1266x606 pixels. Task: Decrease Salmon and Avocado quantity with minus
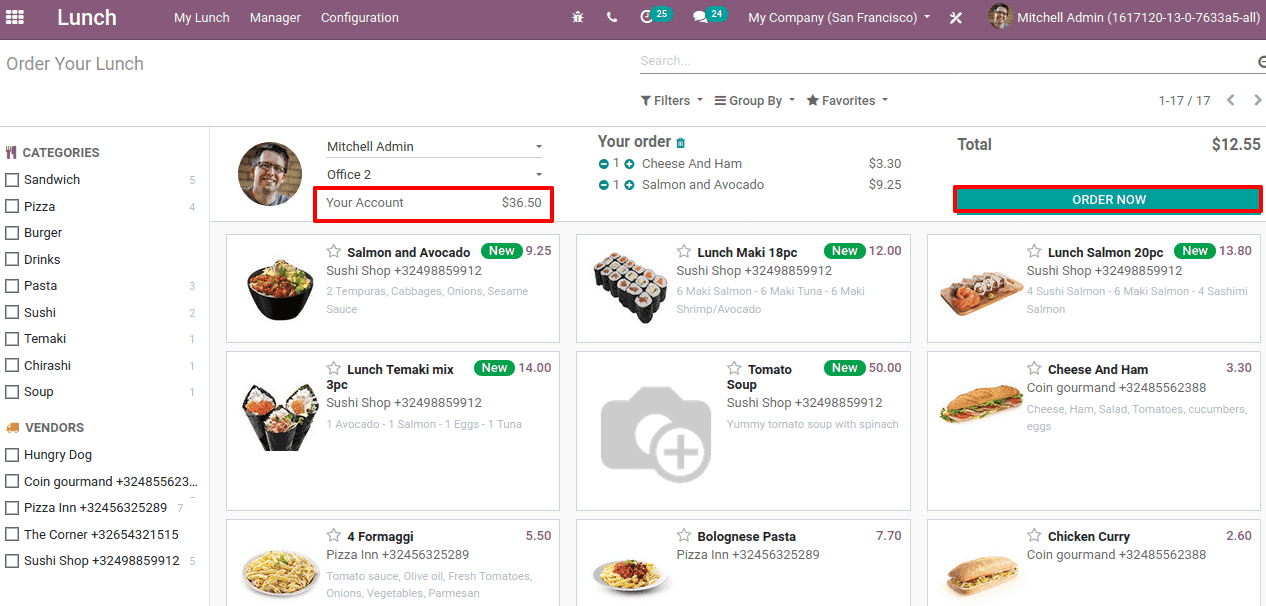(x=603, y=185)
